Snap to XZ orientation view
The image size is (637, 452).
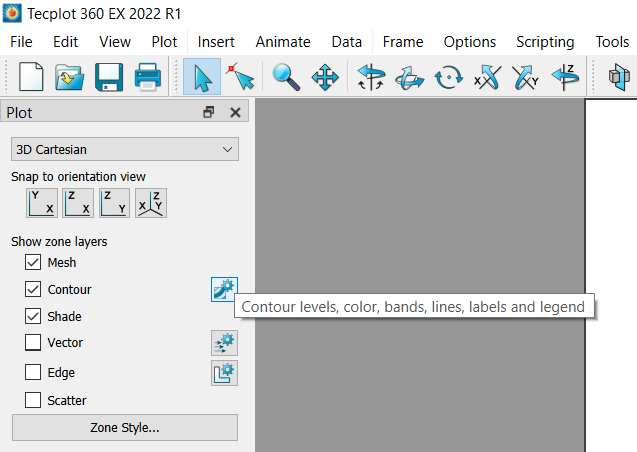pyautogui.click(x=78, y=203)
